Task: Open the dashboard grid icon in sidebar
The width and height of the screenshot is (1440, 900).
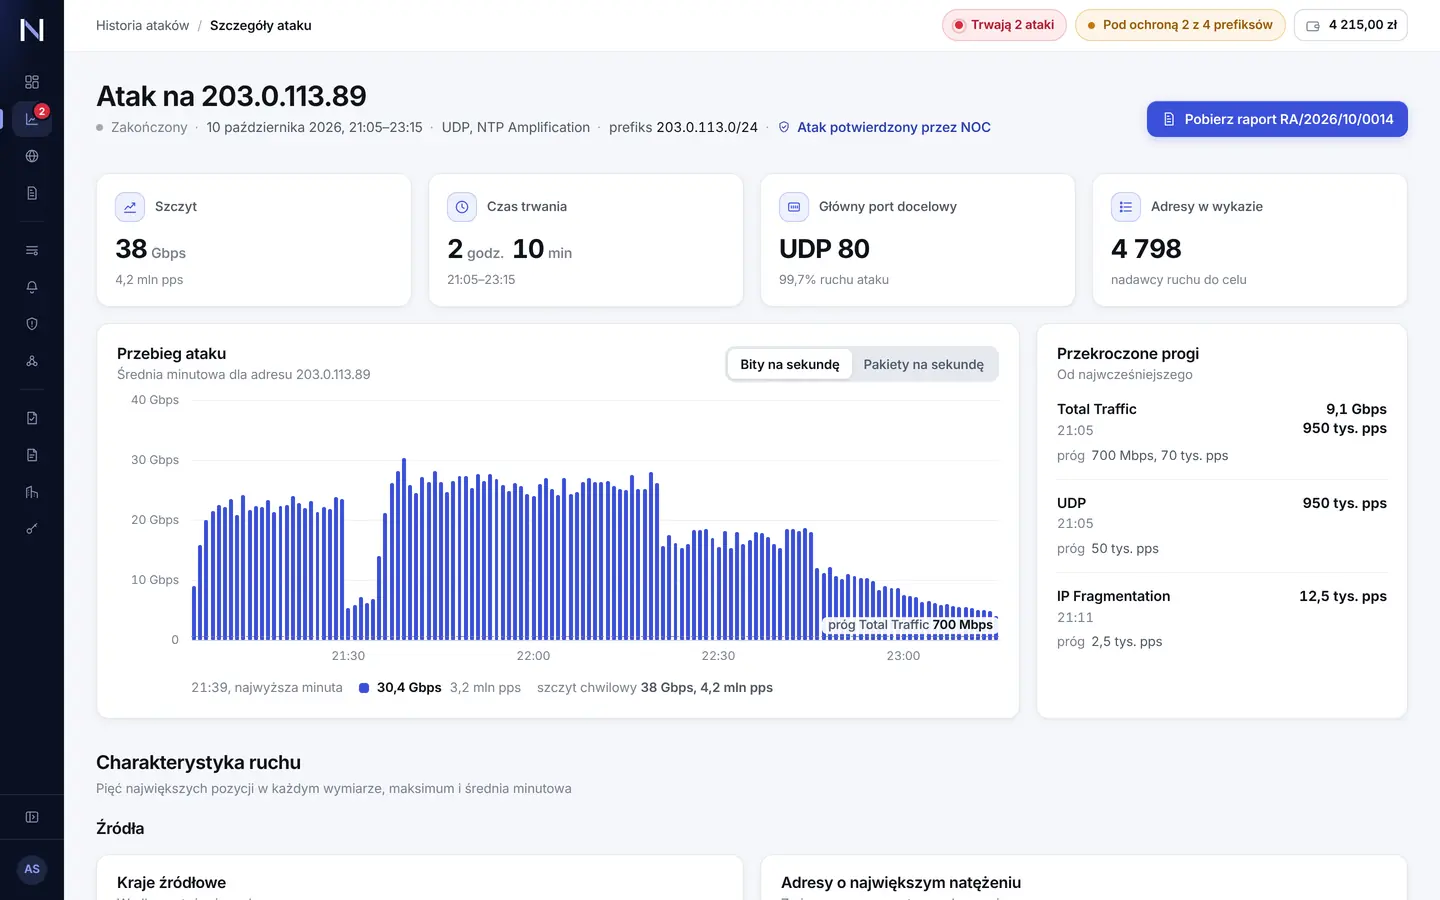Action: click(32, 82)
